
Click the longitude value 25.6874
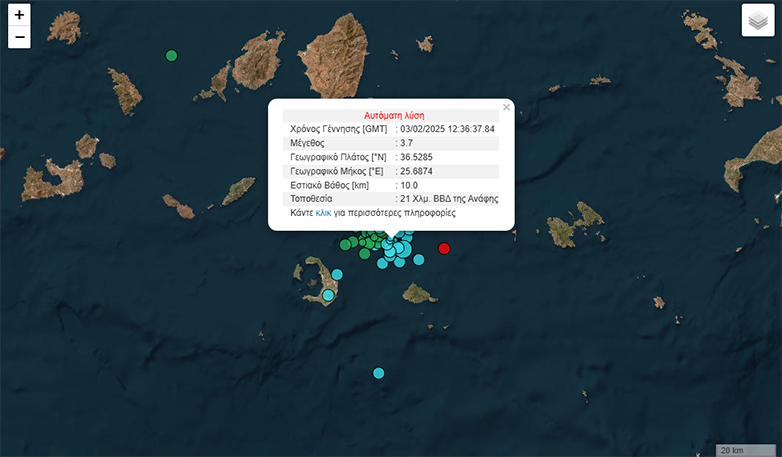(416, 171)
